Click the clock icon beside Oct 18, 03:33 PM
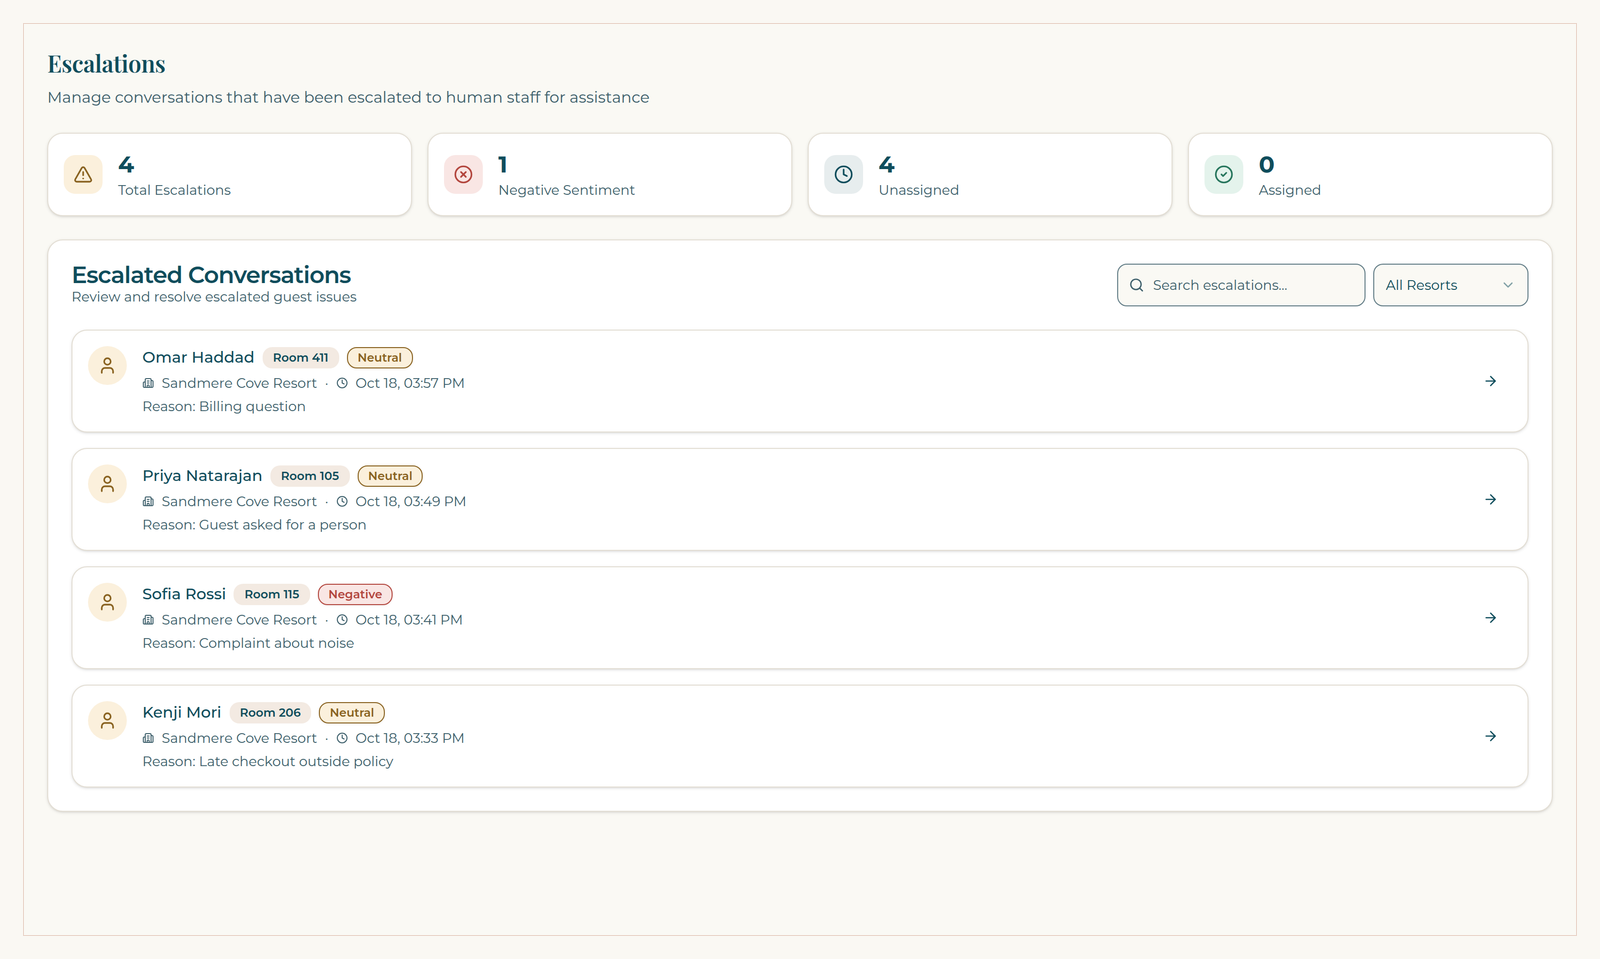Image resolution: width=1600 pixels, height=959 pixels. [342, 738]
